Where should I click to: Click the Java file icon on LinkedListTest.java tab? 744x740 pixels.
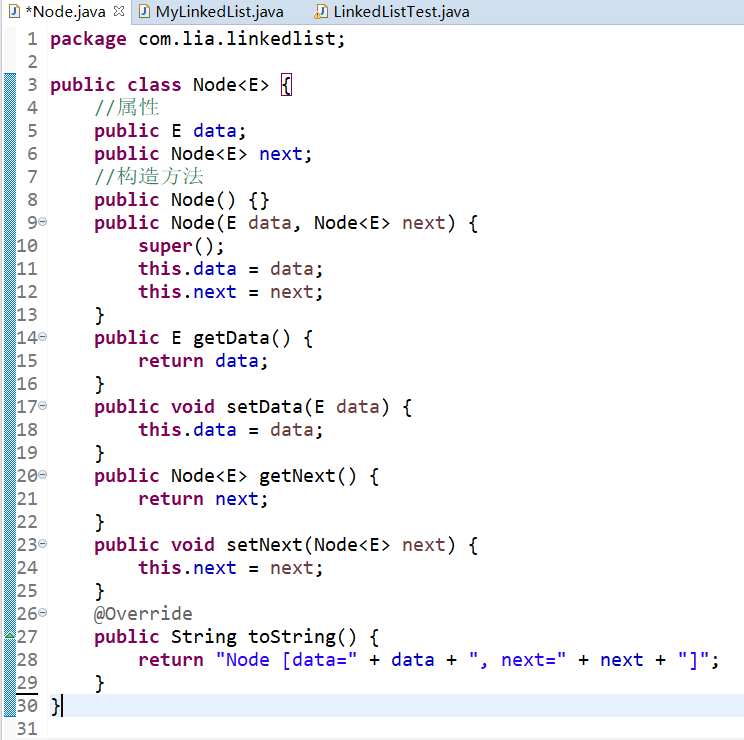pos(321,11)
